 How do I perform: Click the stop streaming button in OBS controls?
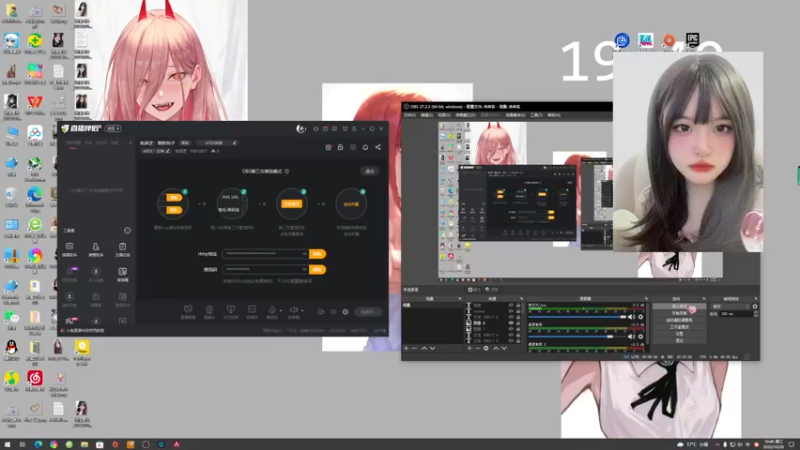coord(679,307)
